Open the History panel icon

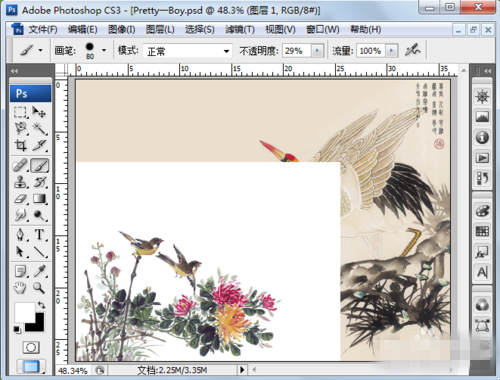482,178
